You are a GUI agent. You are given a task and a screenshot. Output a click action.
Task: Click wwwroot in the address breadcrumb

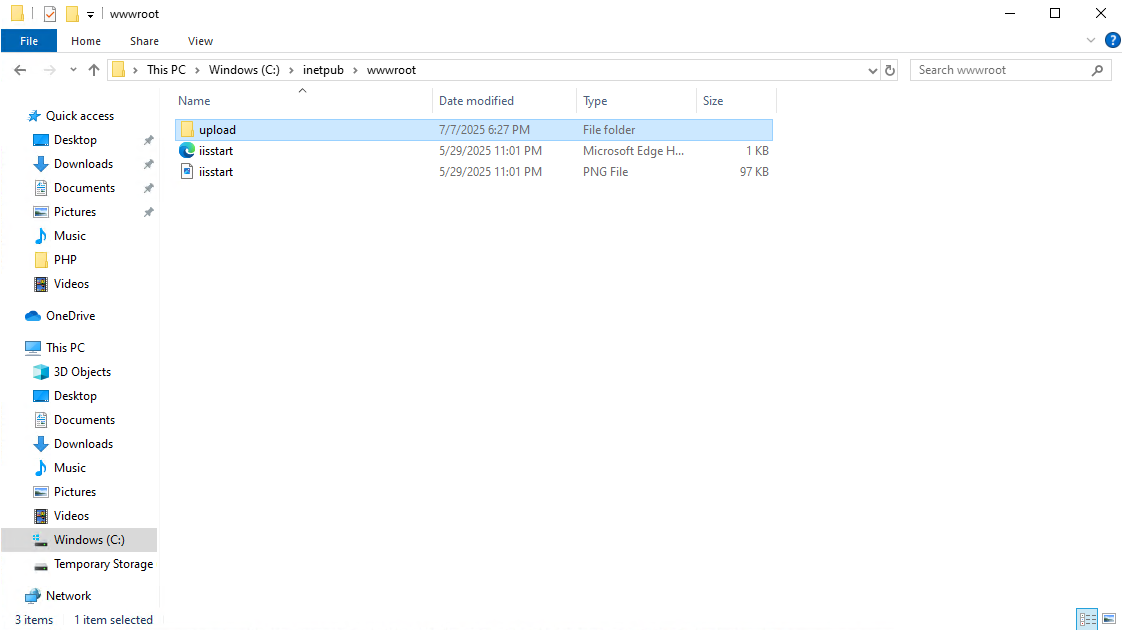[391, 70]
